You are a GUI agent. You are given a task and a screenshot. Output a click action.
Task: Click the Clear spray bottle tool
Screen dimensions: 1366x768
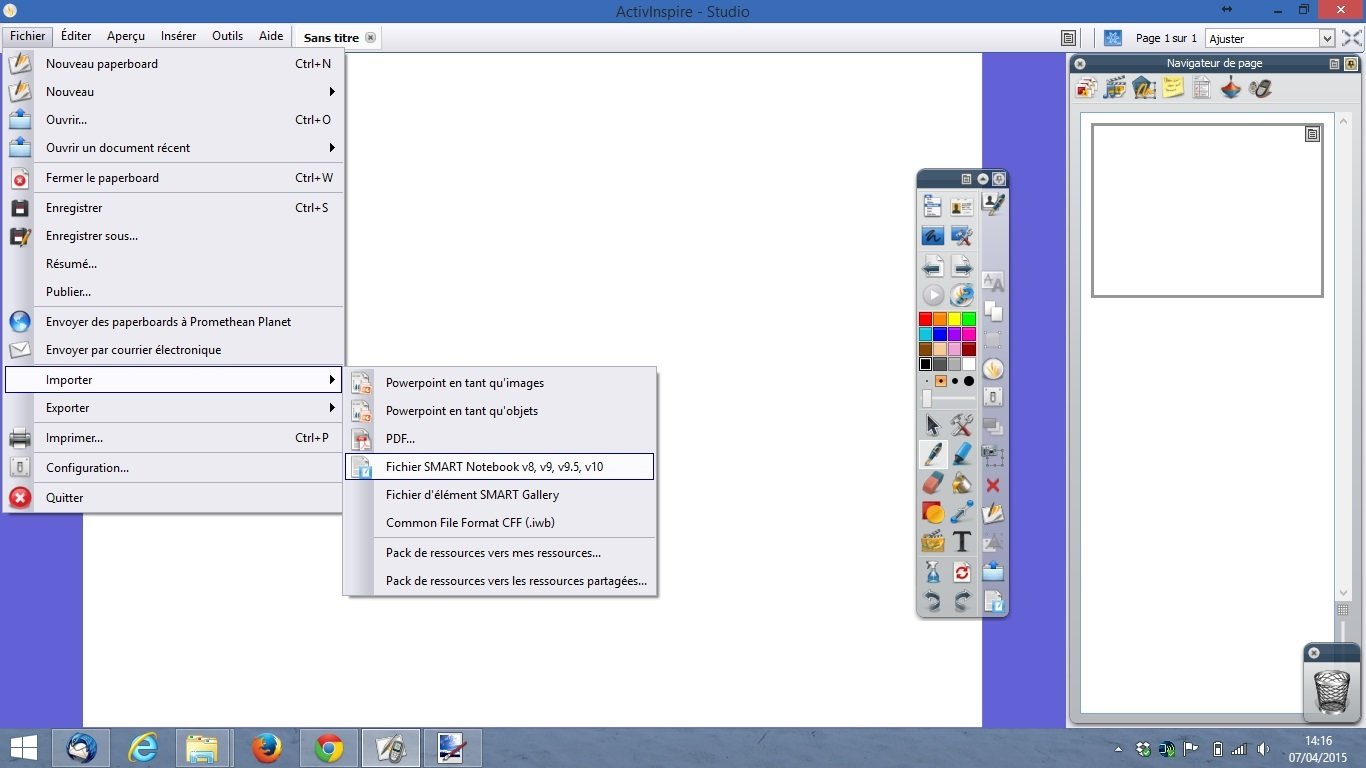coord(932,572)
